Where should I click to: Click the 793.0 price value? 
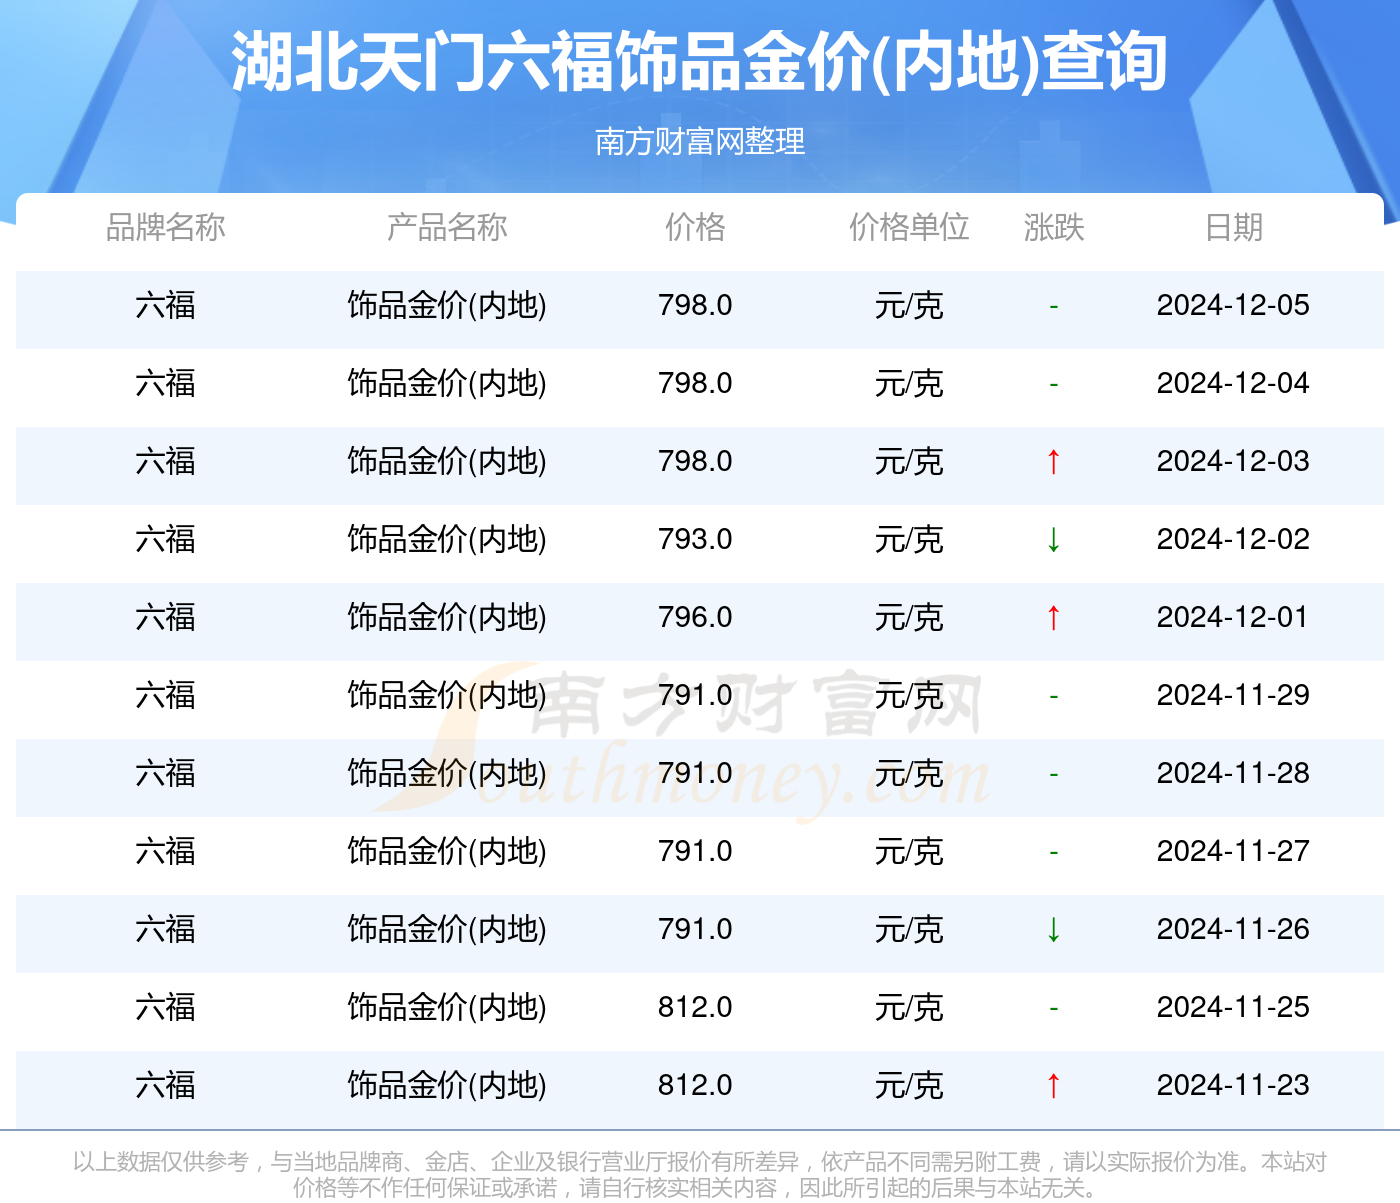tap(695, 539)
